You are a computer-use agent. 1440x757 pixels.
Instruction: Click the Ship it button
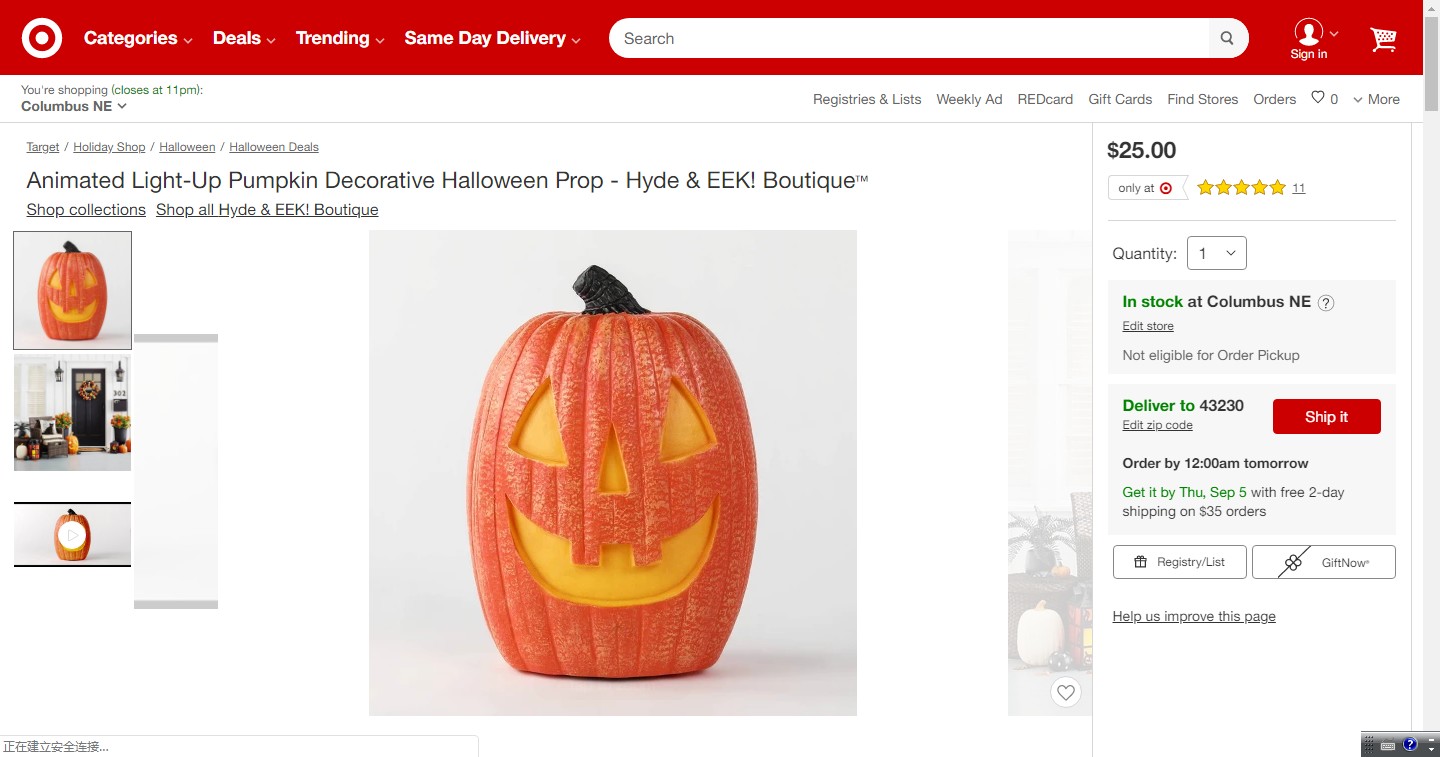1326,417
